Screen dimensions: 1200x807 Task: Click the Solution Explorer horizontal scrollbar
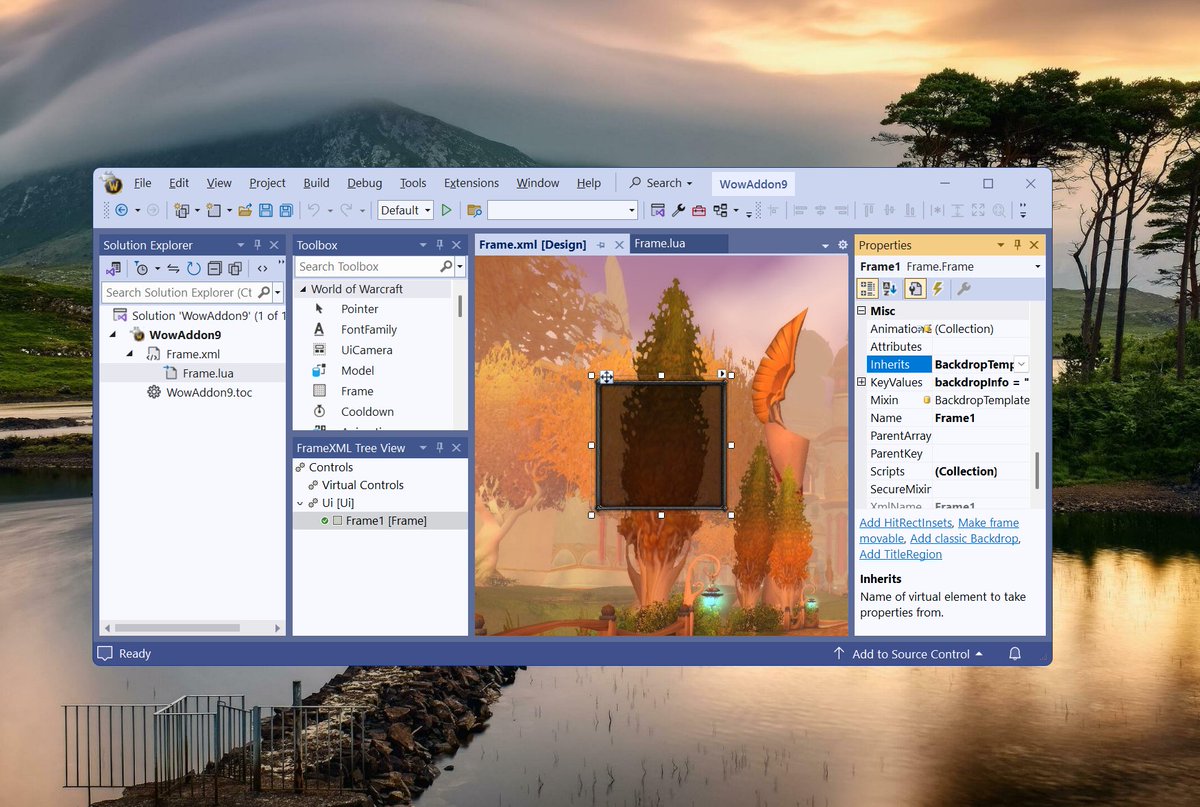click(192, 628)
